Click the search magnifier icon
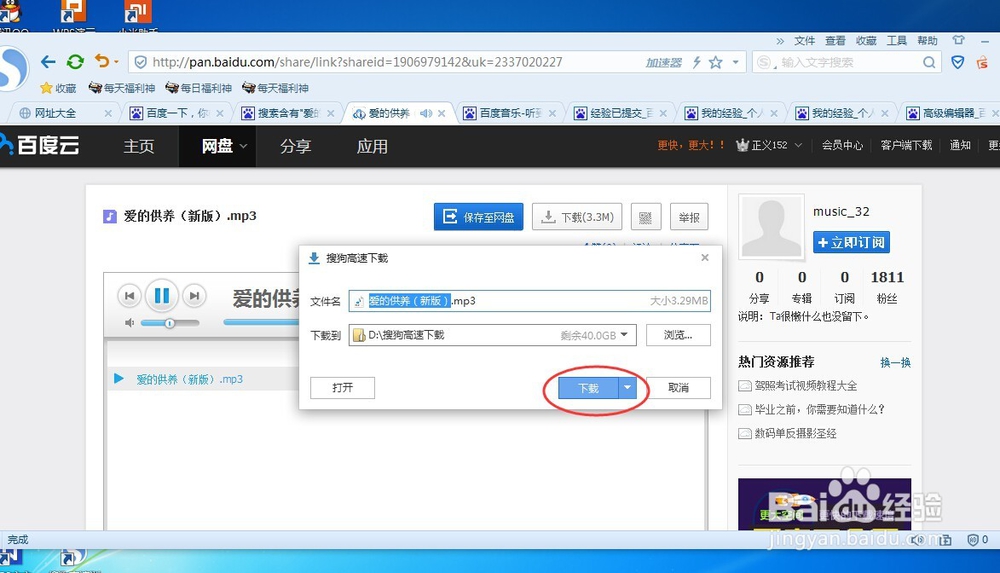The image size is (1000, 573). pos(929,62)
